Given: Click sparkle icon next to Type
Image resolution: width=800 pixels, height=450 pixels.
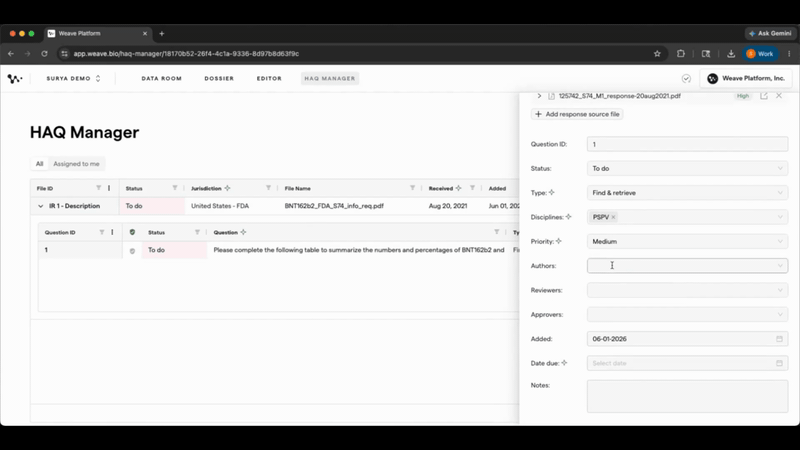Looking at the screenshot, I should [552, 193].
